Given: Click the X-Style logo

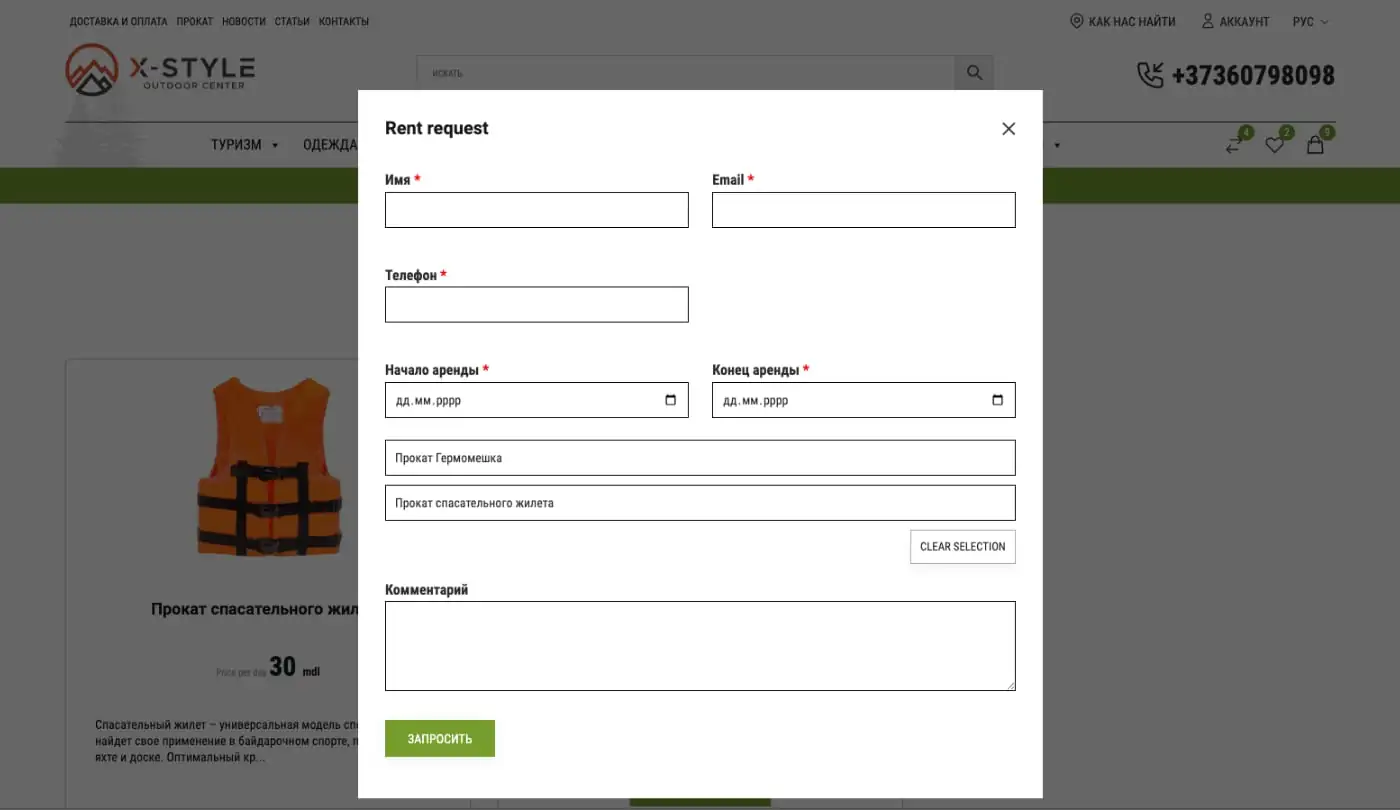Looking at the screenshot, I should tap(160, 70).
